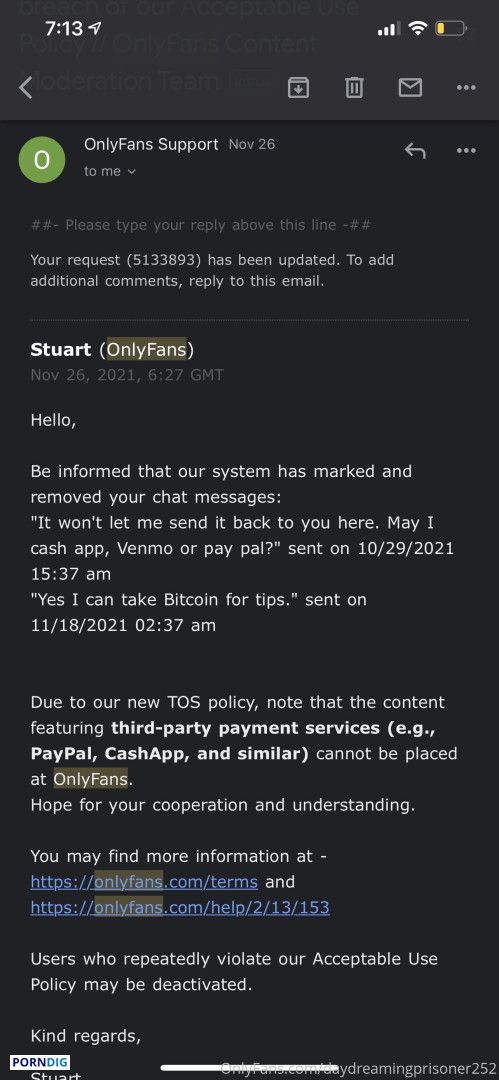Mark the email unread via the envelope icon
Viewport: 499px width, 1080px height.
tap(410, 87)
